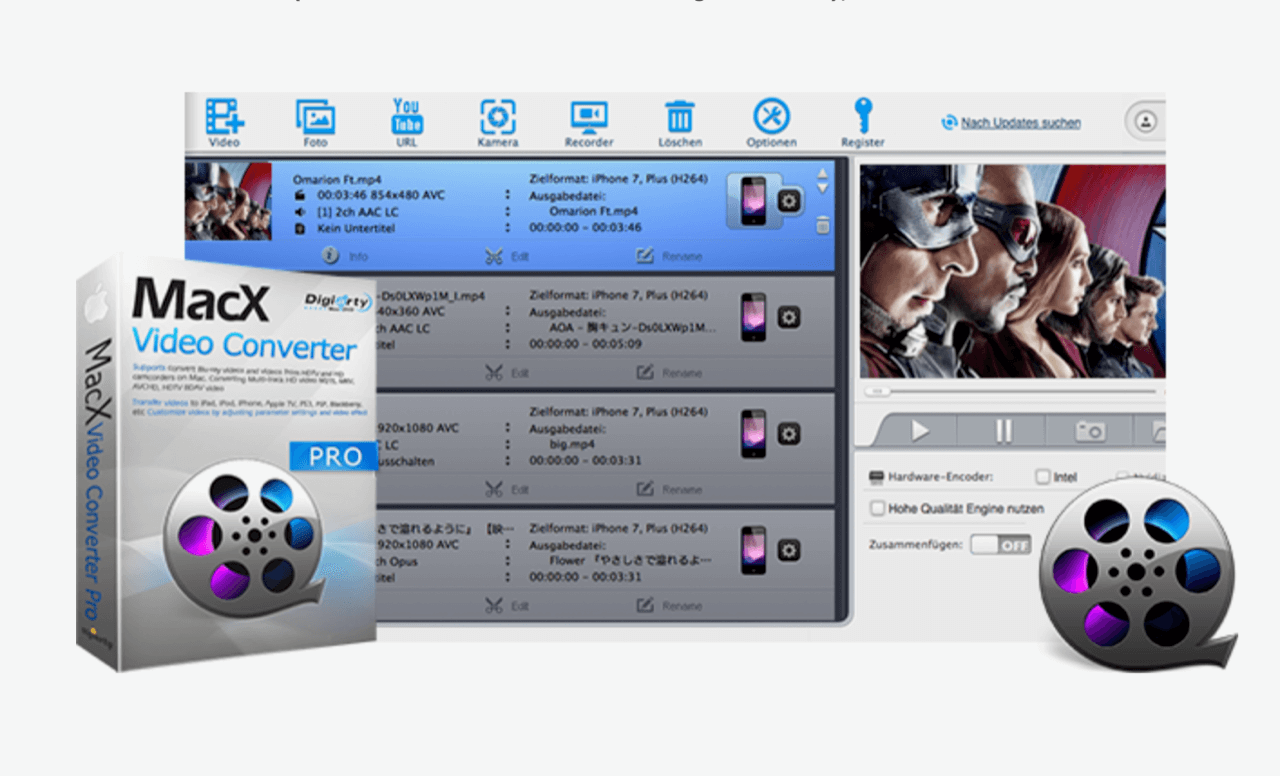Viewport: 1280px width, 776px height.
Task: Open the Foto slideshow tool
Action: 315,116
